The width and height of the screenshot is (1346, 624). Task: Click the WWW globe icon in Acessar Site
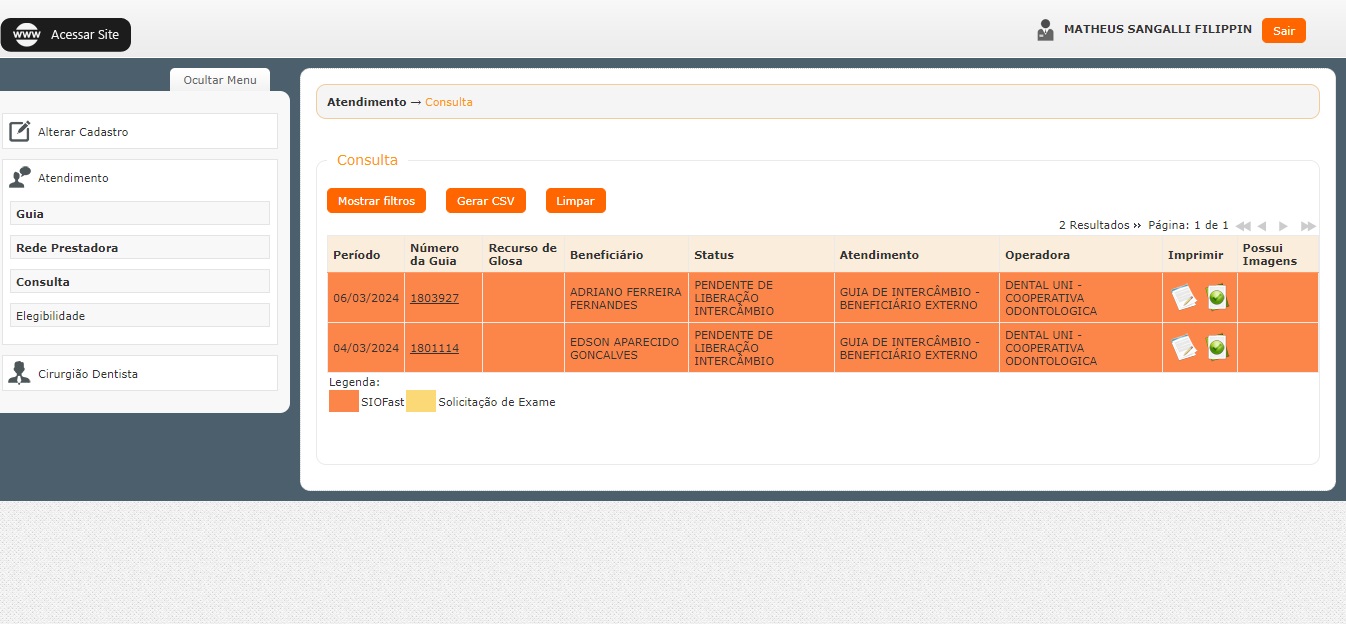(x=27, y=35)
